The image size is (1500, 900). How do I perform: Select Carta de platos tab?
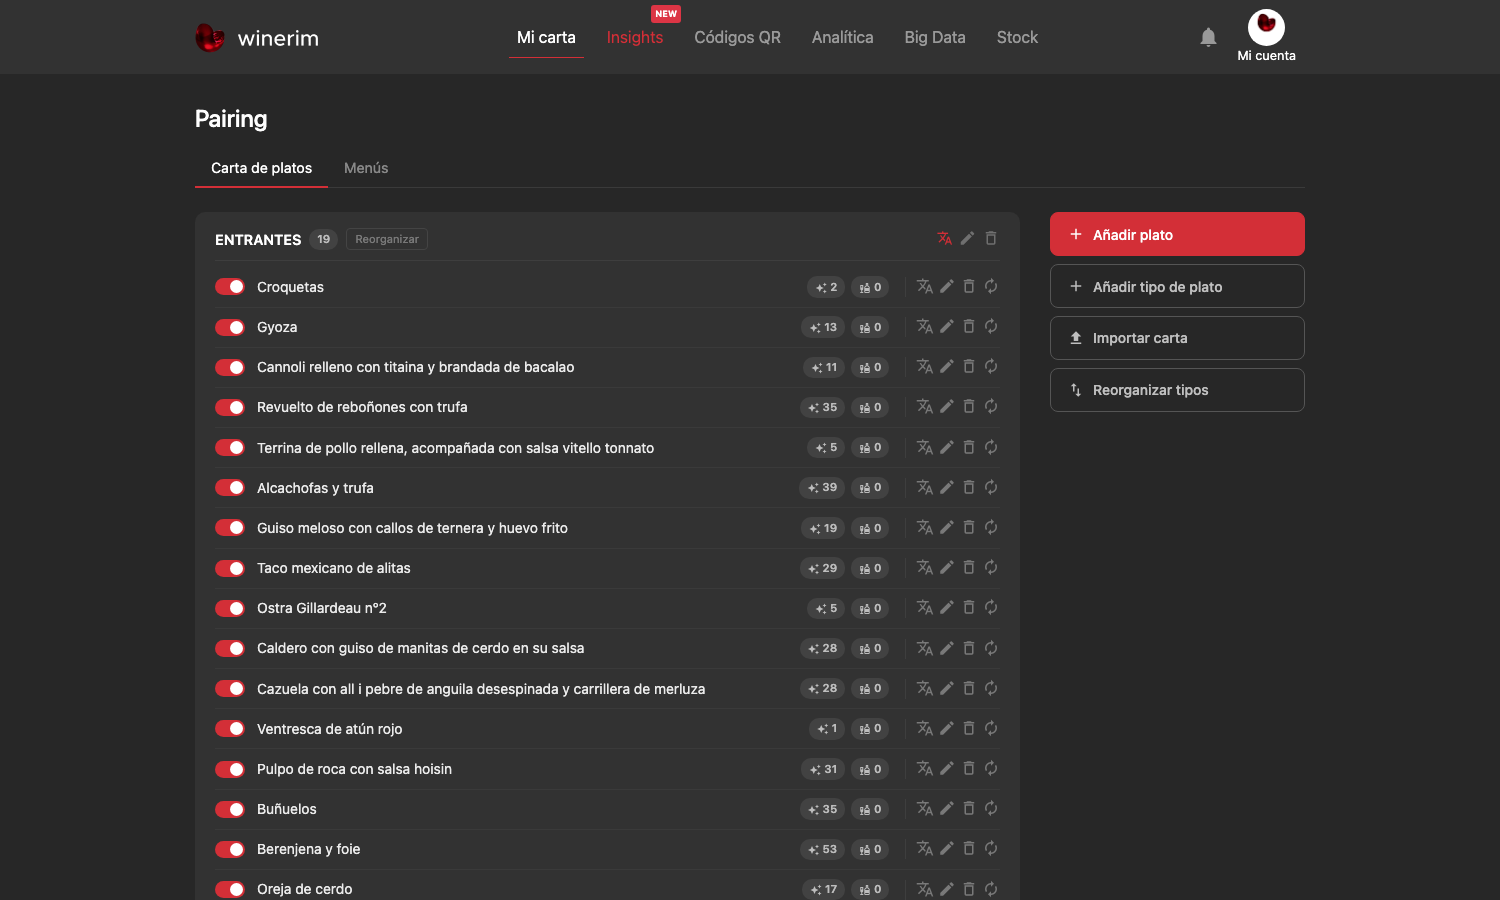pos(261,168)
